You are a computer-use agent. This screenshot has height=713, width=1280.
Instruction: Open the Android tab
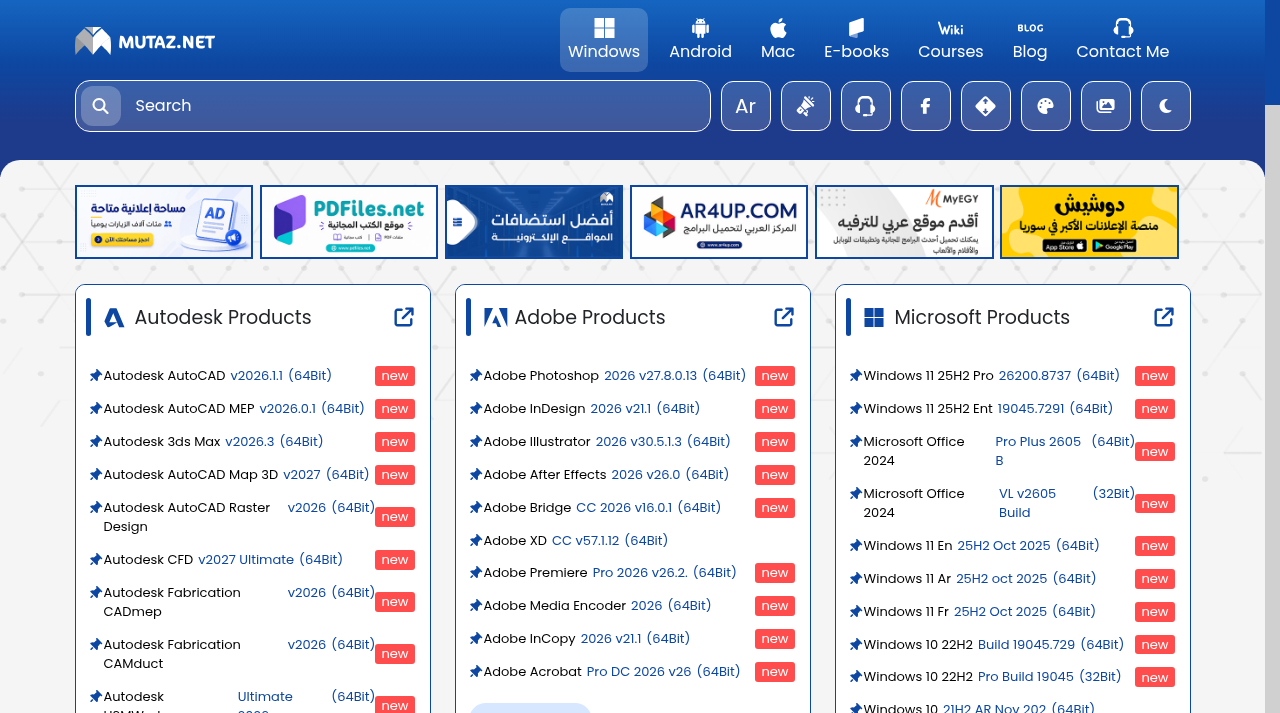coord(700,40)
